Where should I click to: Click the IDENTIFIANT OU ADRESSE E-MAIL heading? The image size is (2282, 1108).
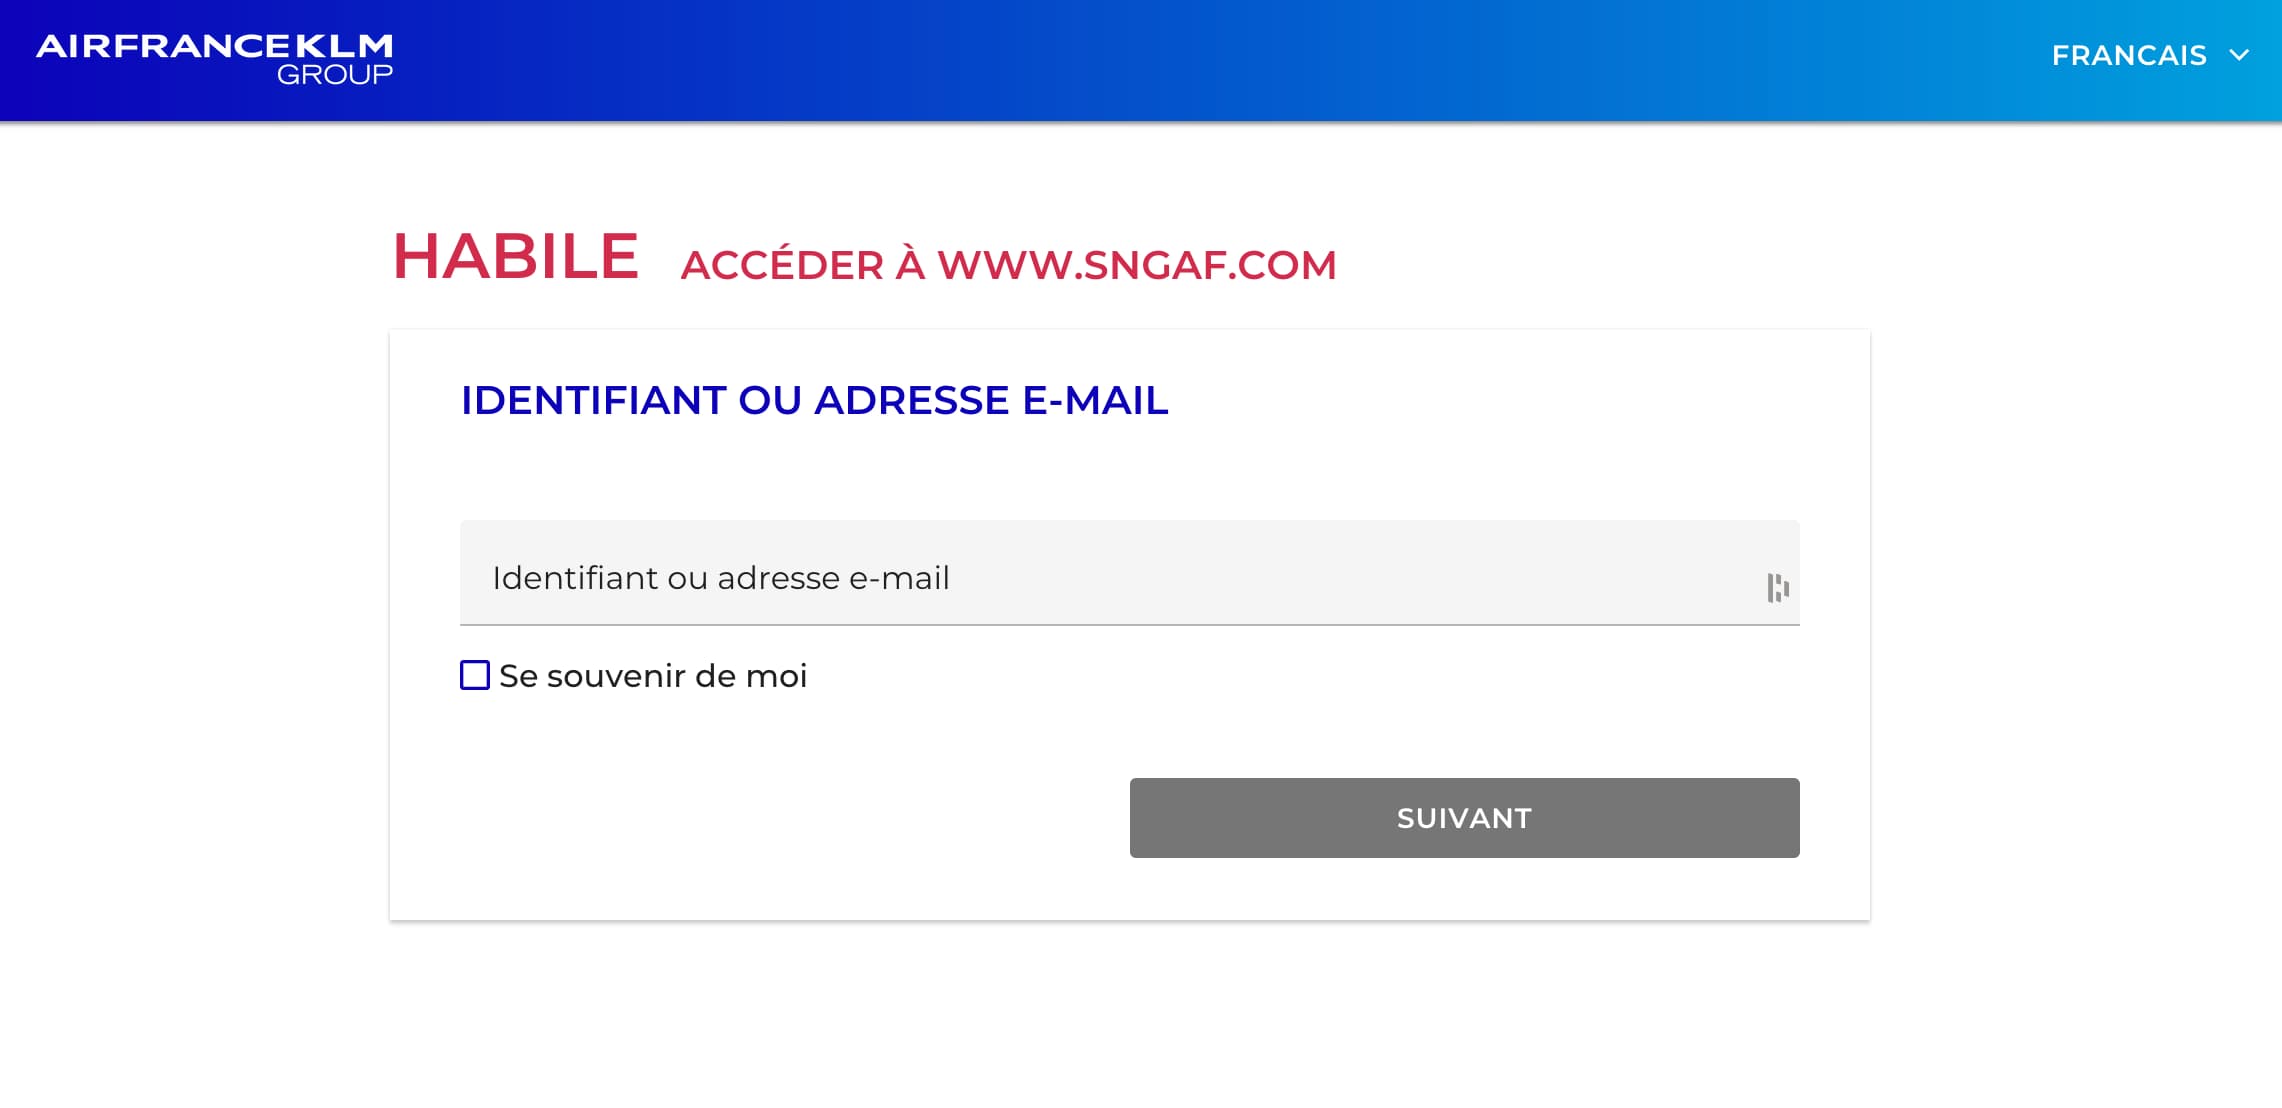coord(814,400)
